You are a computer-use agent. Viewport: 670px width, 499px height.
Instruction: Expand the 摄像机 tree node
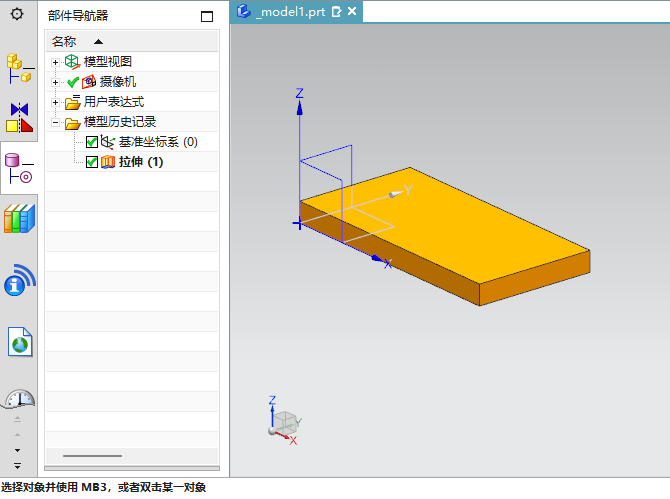point(56,82)
